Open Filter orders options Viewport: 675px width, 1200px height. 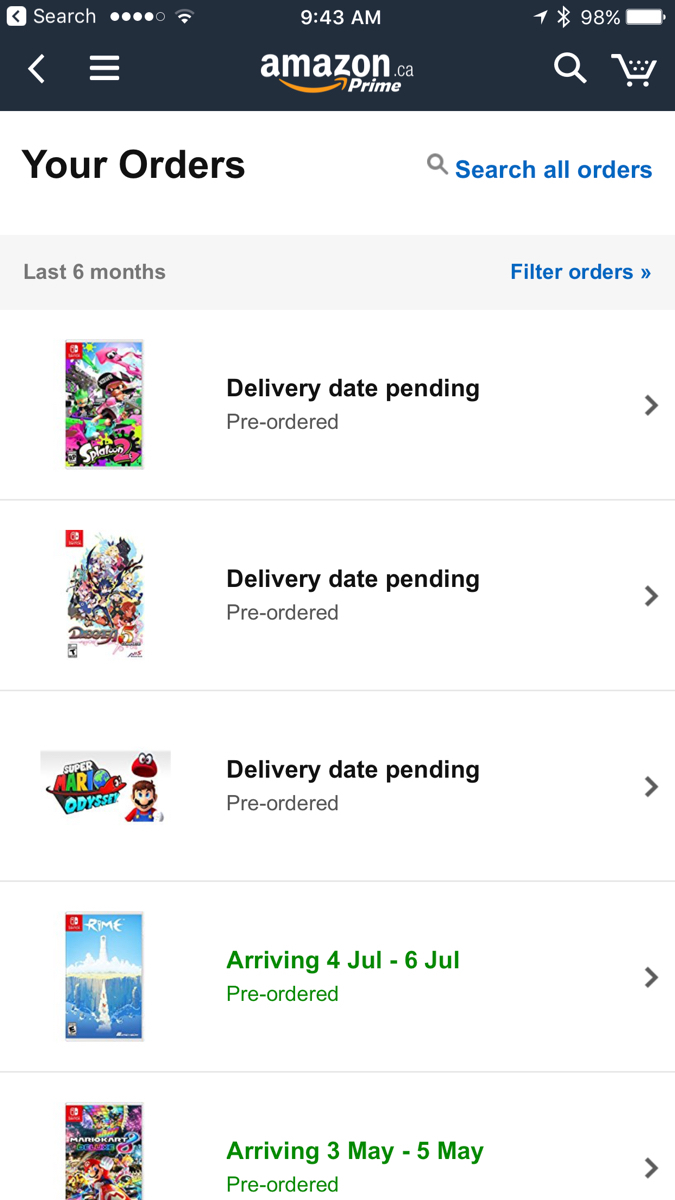580,272
